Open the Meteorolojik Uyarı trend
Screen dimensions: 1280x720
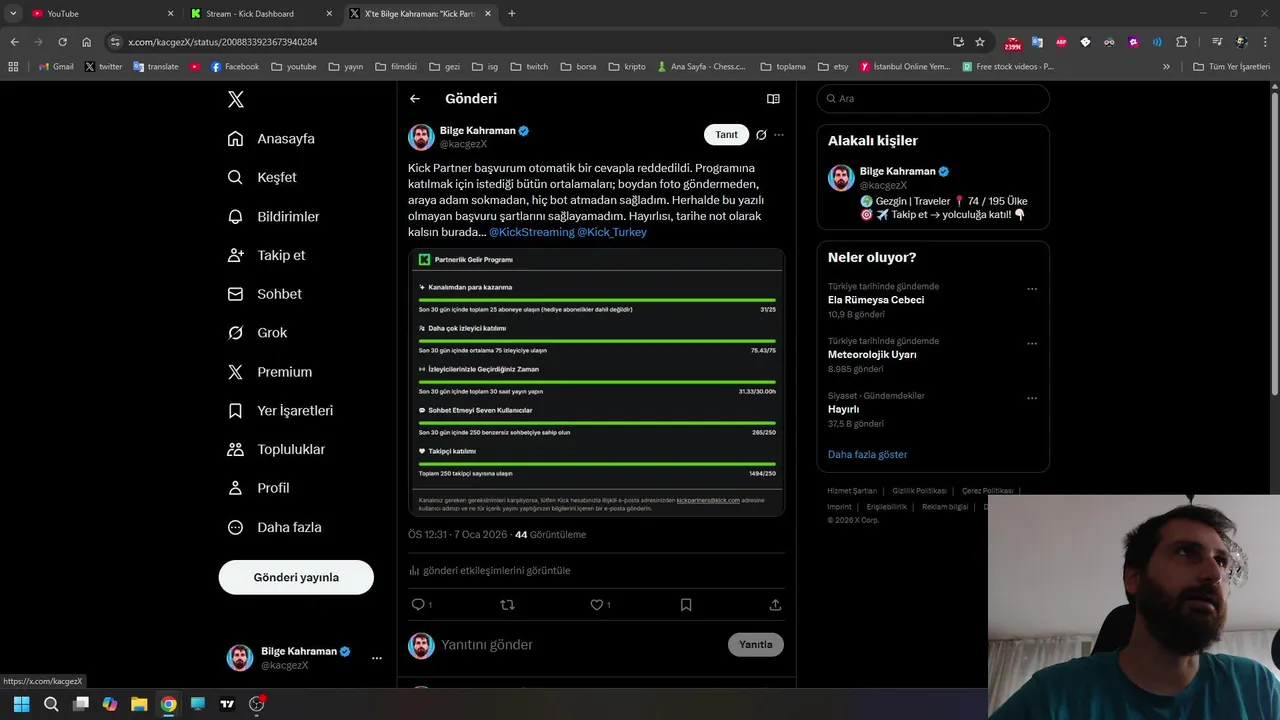point(872,354)
